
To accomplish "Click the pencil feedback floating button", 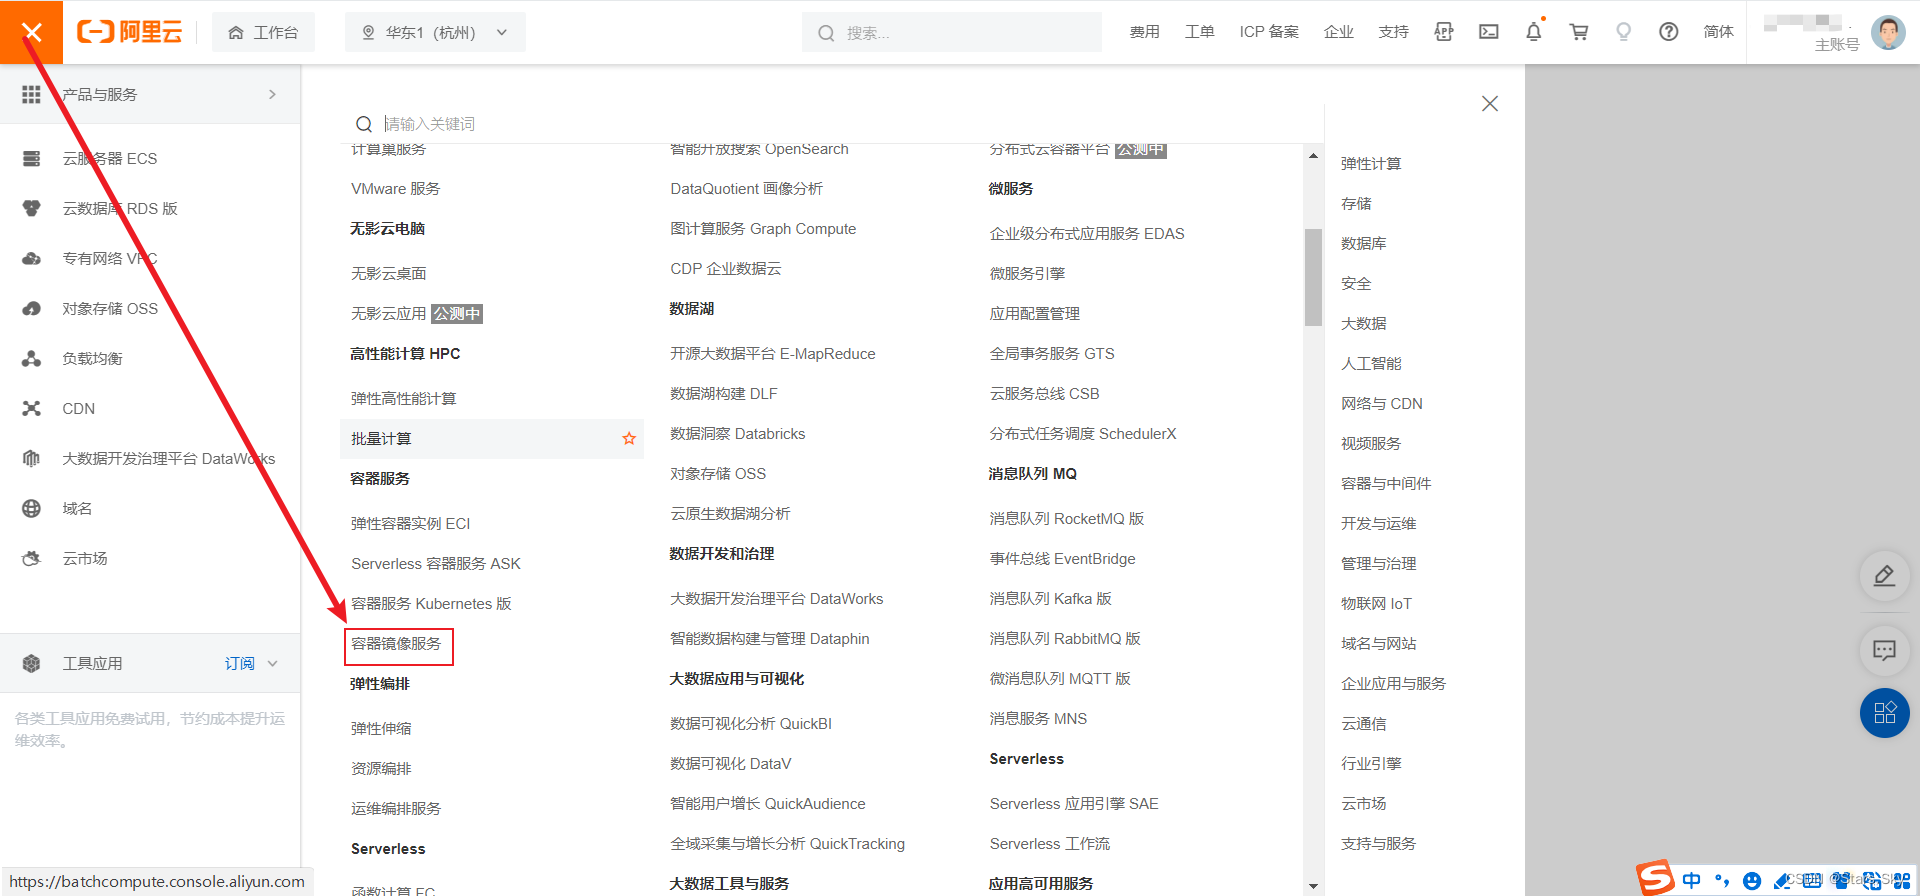I will click(1884, 575).
